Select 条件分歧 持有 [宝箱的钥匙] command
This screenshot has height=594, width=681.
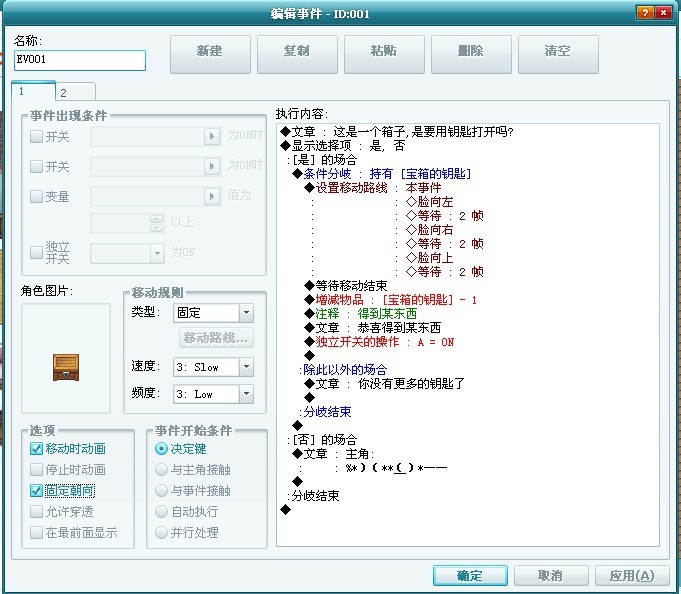[382, 174]
